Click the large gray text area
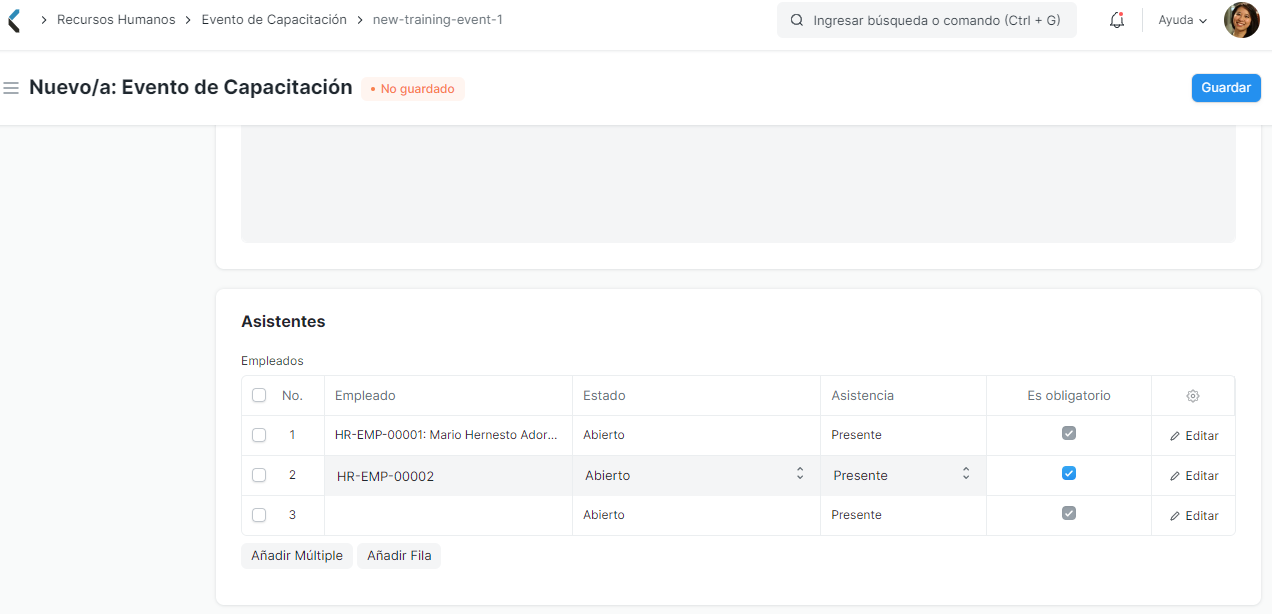The width and height of the screenshot is (1272, 614). (x=738, y=184)
